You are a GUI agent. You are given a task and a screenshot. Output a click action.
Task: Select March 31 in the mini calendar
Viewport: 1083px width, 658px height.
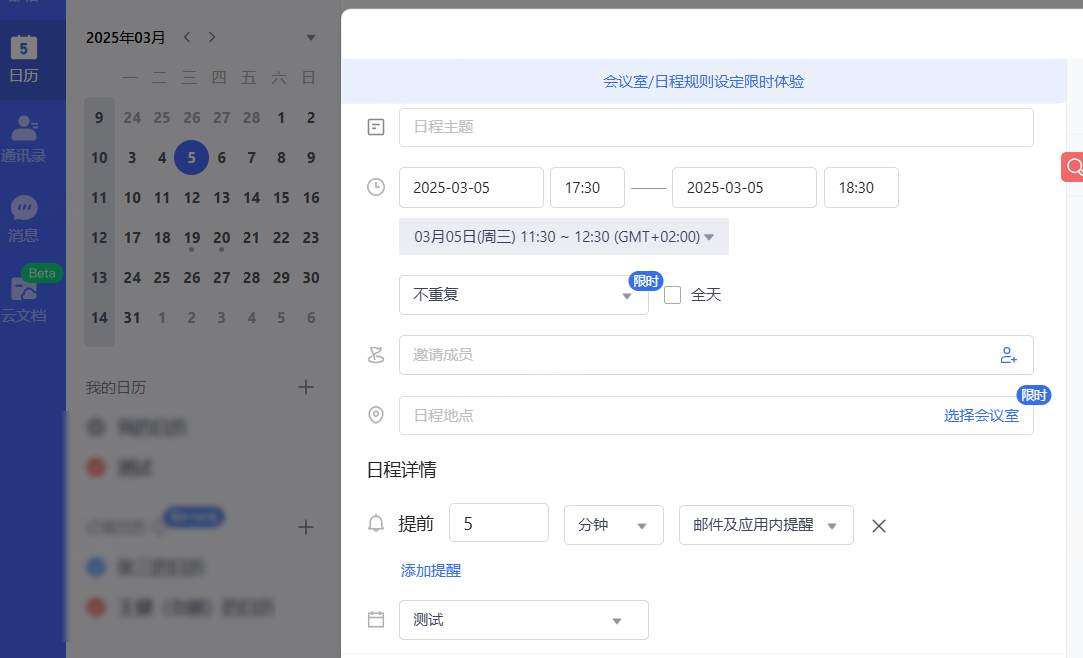tap(132, 318)
